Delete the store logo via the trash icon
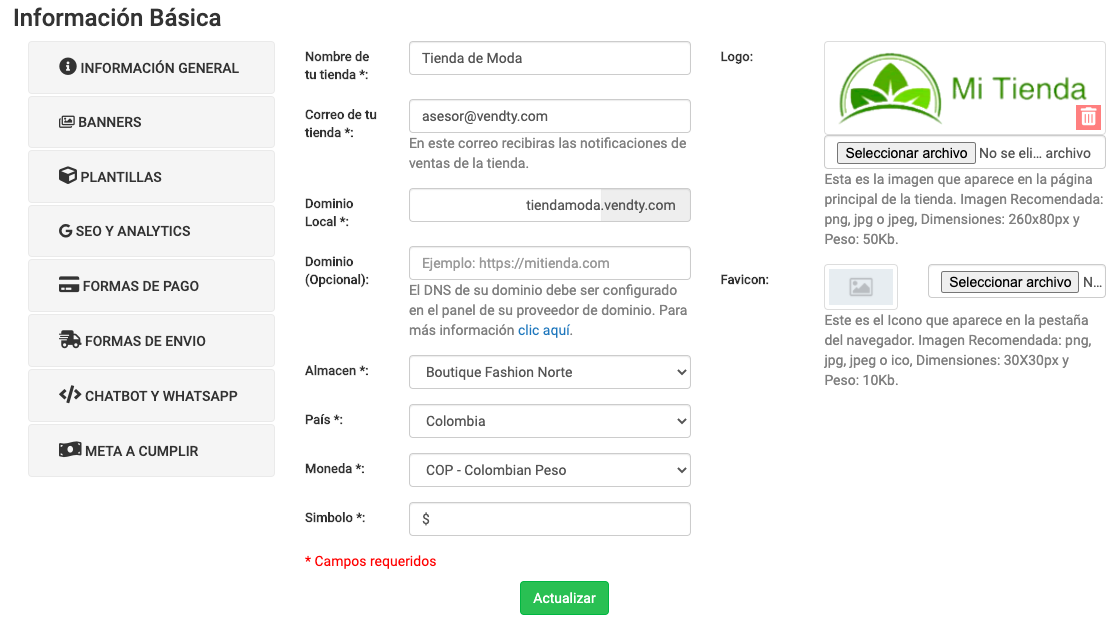This screenshot has width=1116, height=625. click(x=1088, y=117)
